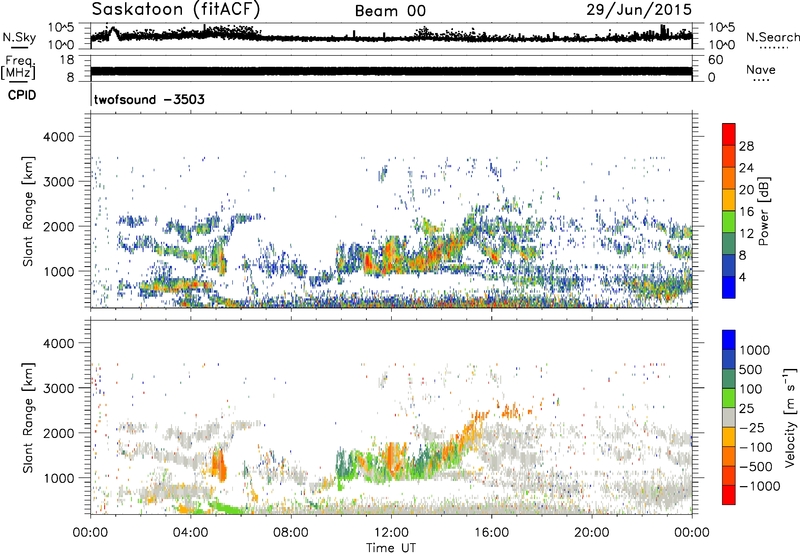Screen dimensions: 800x554
Task: Click the '04:00' time axis tick label
Action: click(191, 533)
